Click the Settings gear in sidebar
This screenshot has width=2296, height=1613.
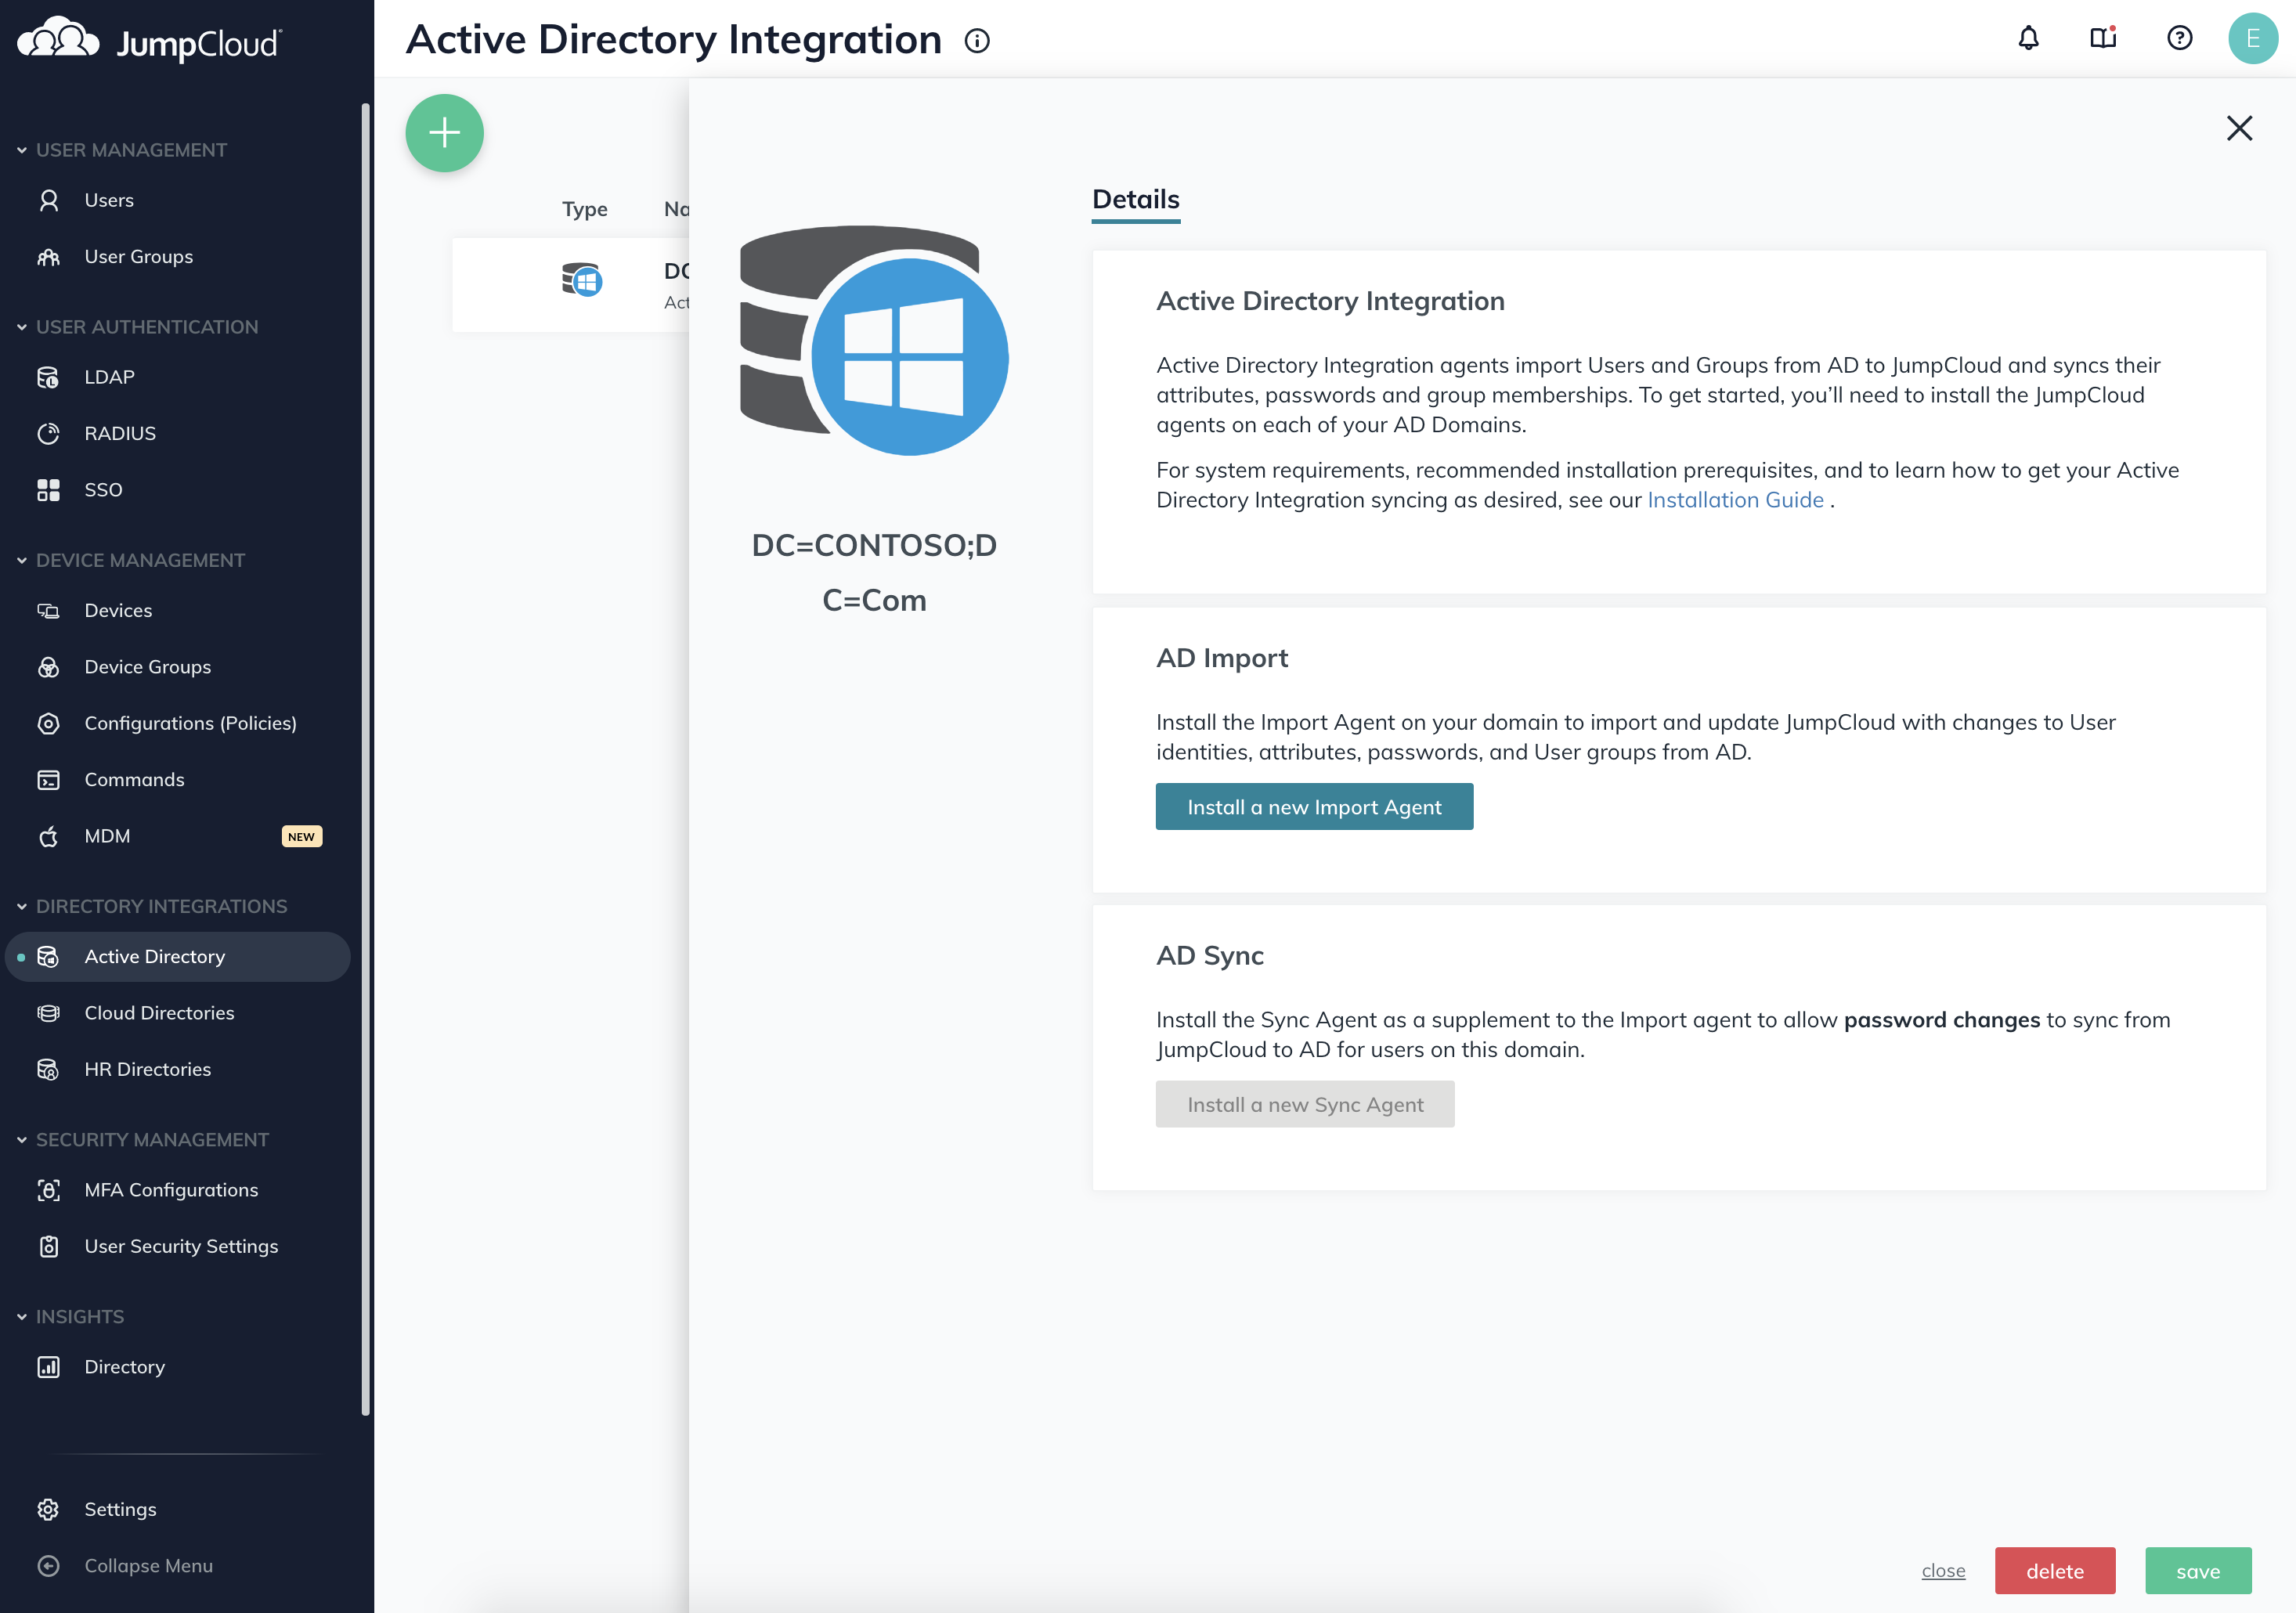48,1508
